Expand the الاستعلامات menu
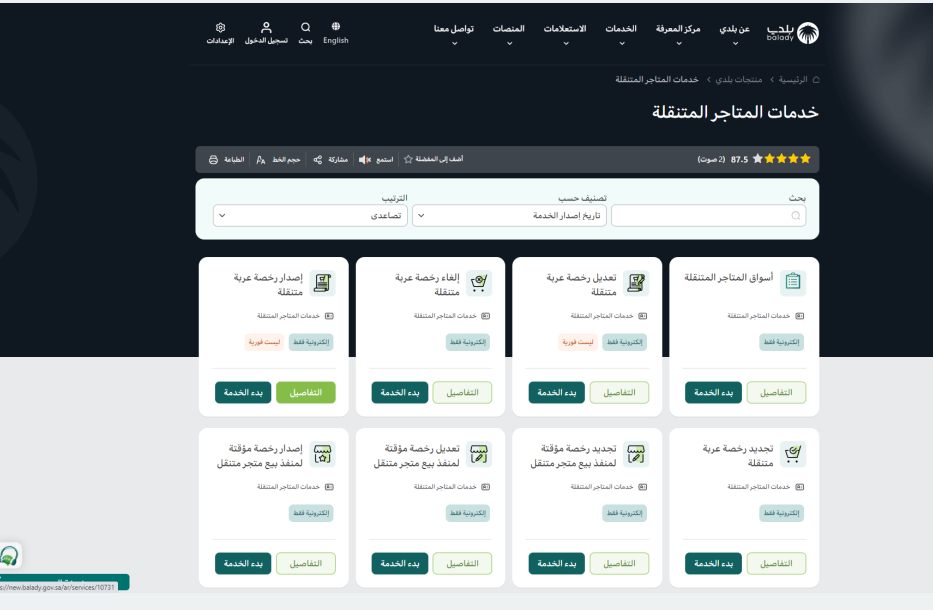 pos(565,35)
